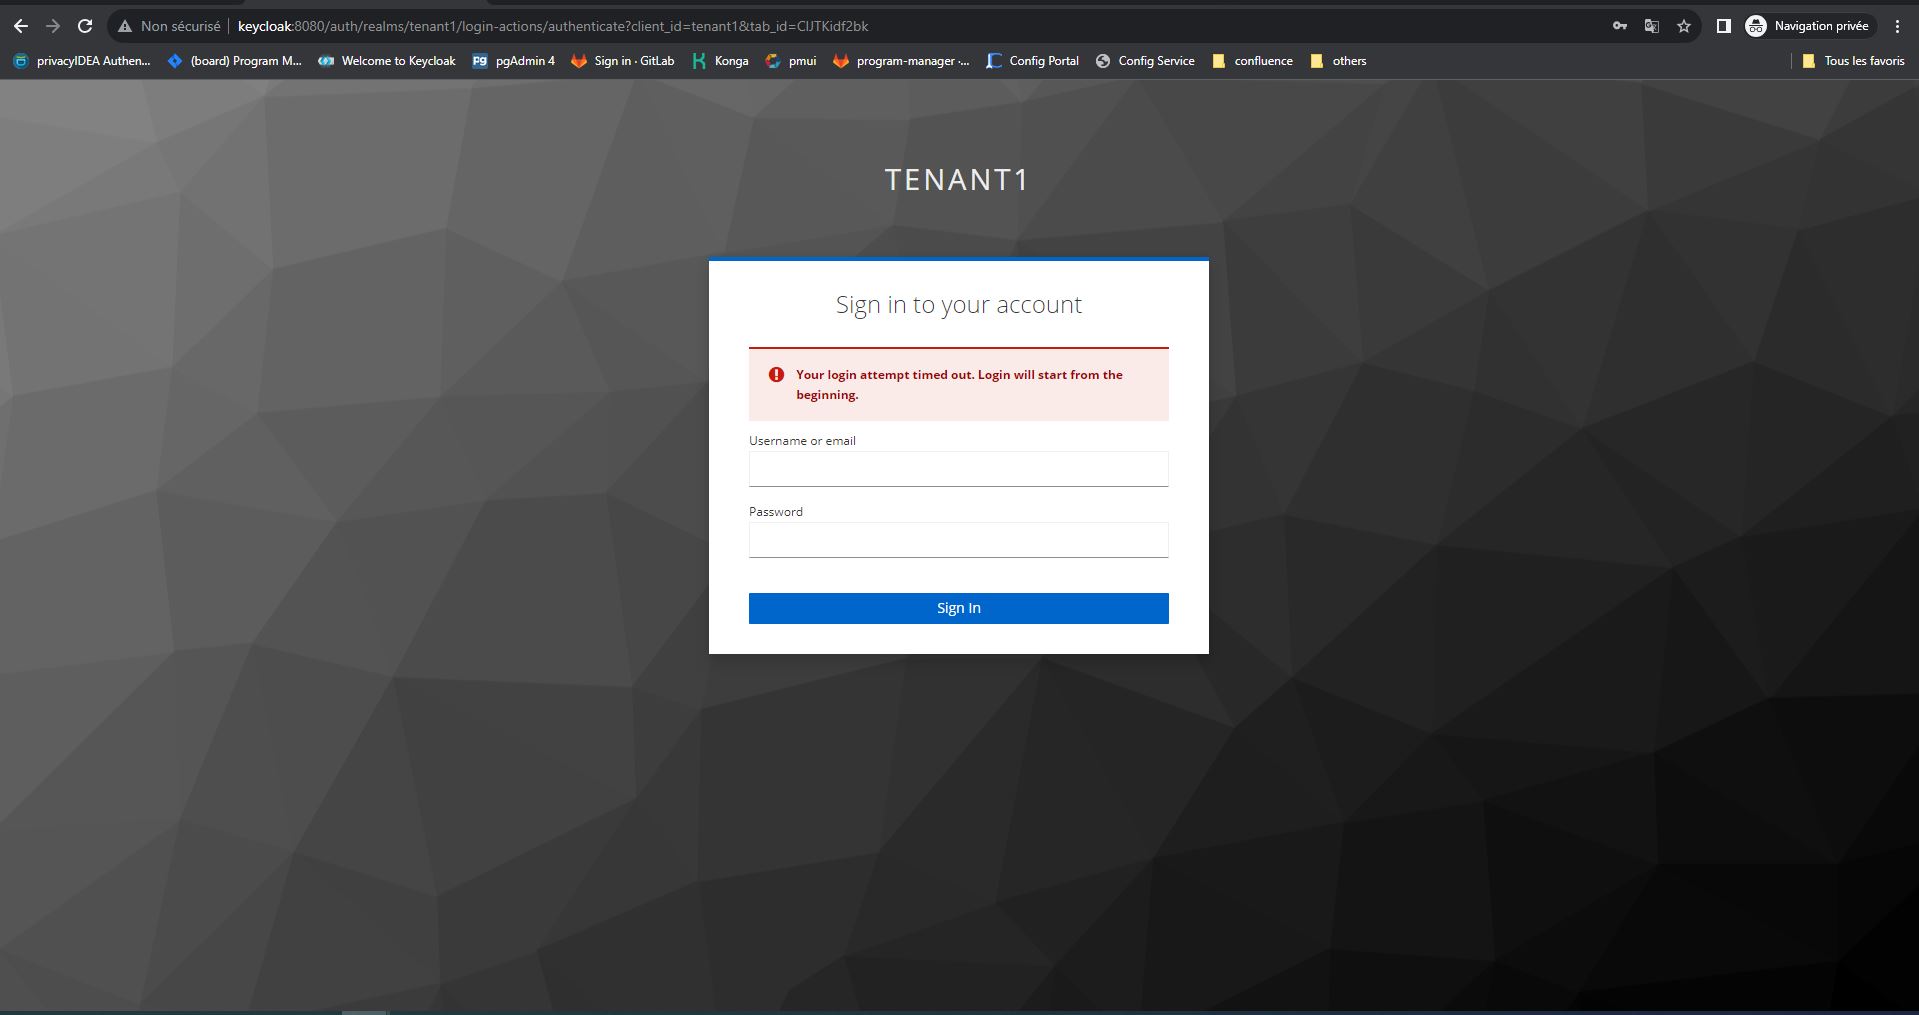Screen dimensions: 1919x1015
Task: Click the address bar URL
Action: coord(553,26)
